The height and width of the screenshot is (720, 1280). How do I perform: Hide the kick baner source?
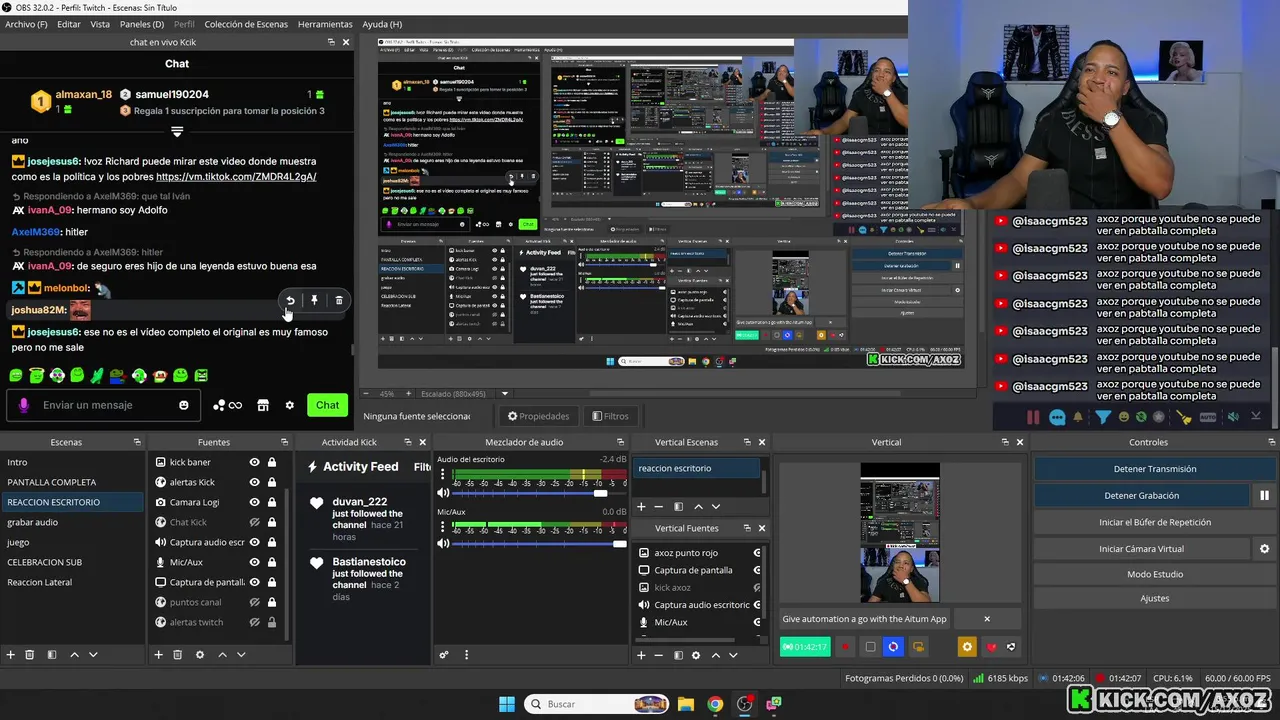(x=254, y=462)
